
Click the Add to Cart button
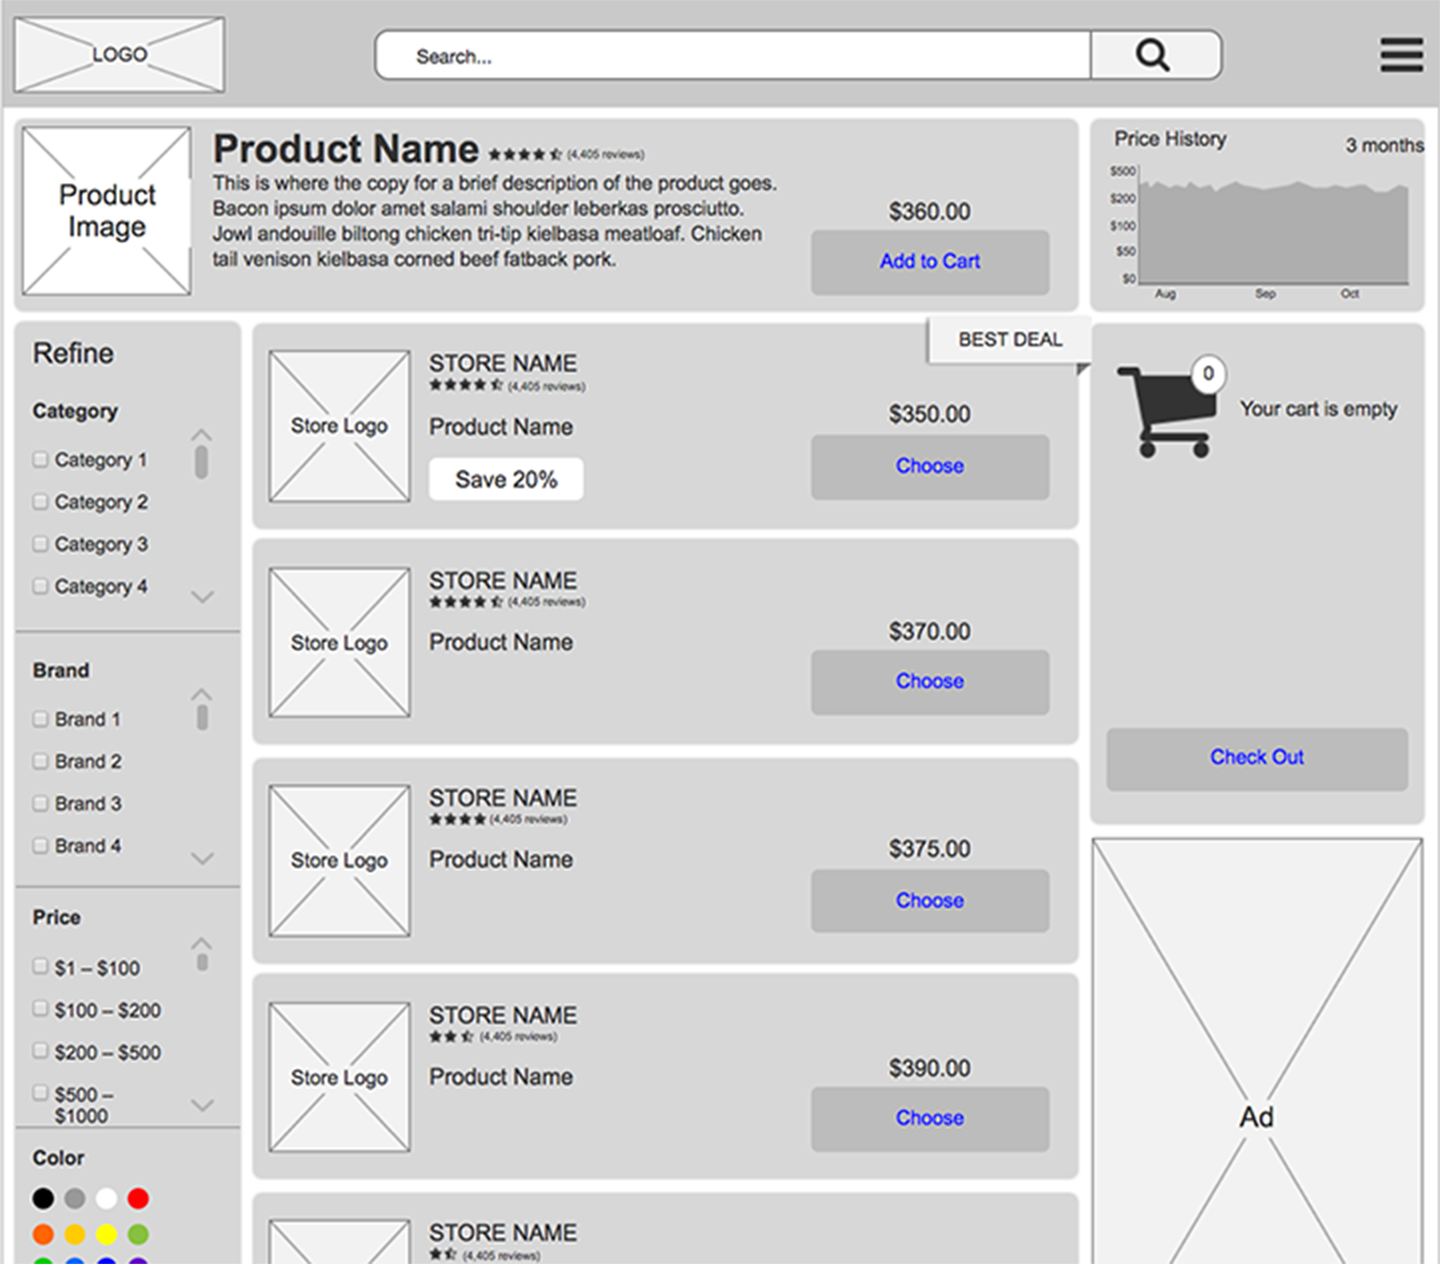click(930, 262)
